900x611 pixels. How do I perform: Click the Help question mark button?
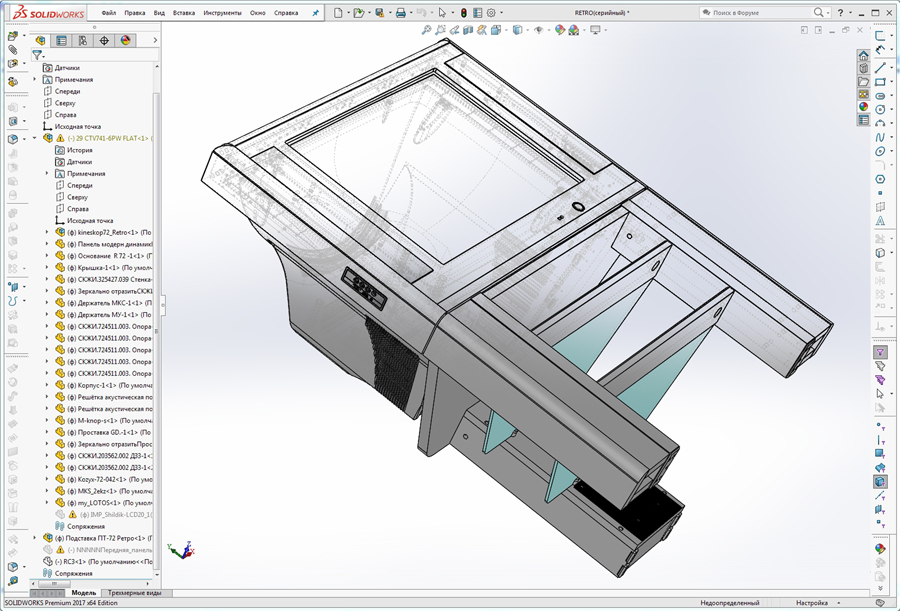pos(841,13)
